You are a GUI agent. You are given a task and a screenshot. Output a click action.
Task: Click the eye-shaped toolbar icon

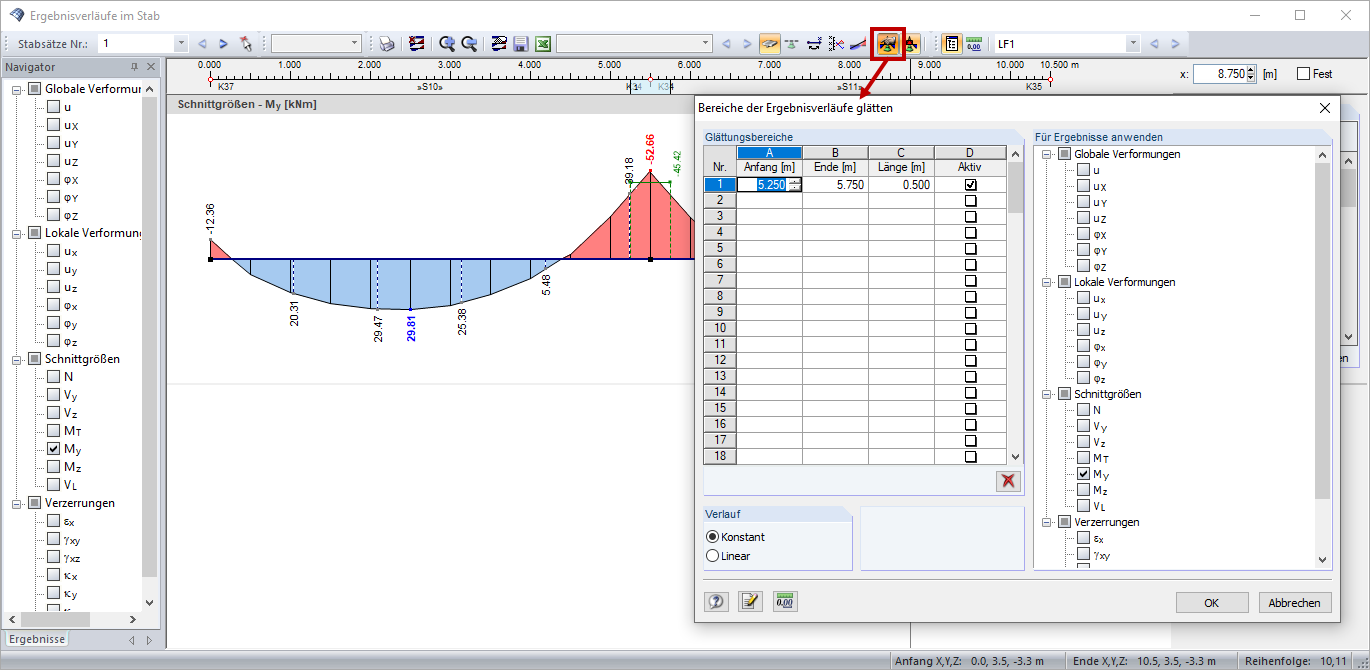[x=769, y=44]
